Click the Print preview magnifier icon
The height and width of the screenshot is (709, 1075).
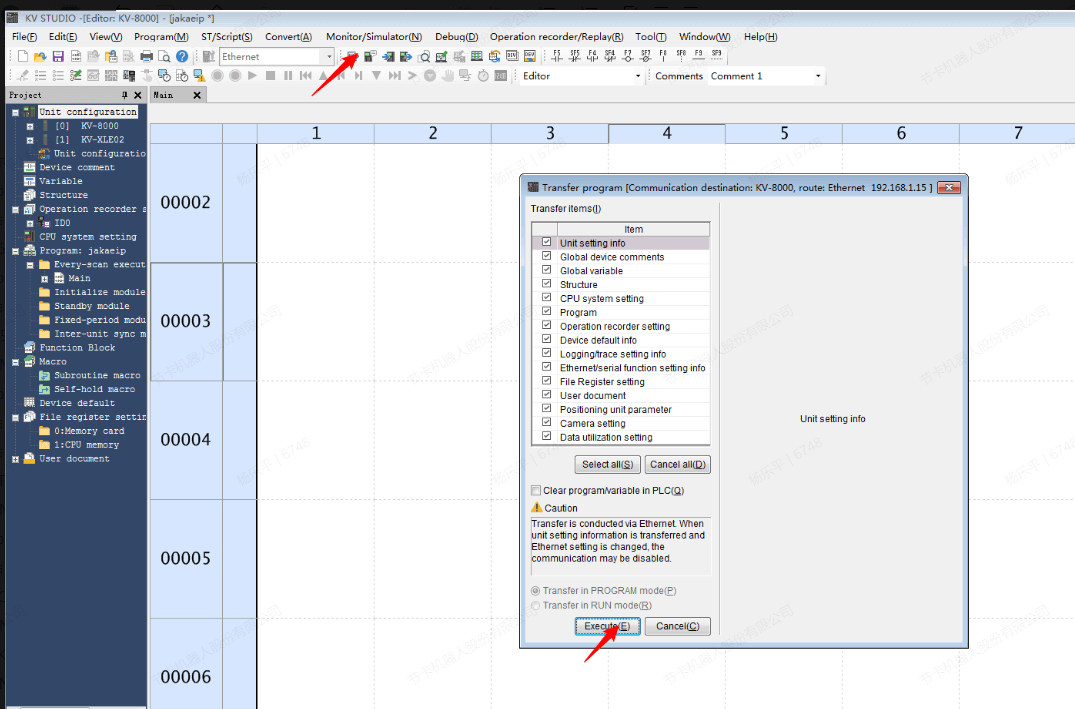point(164,57)
